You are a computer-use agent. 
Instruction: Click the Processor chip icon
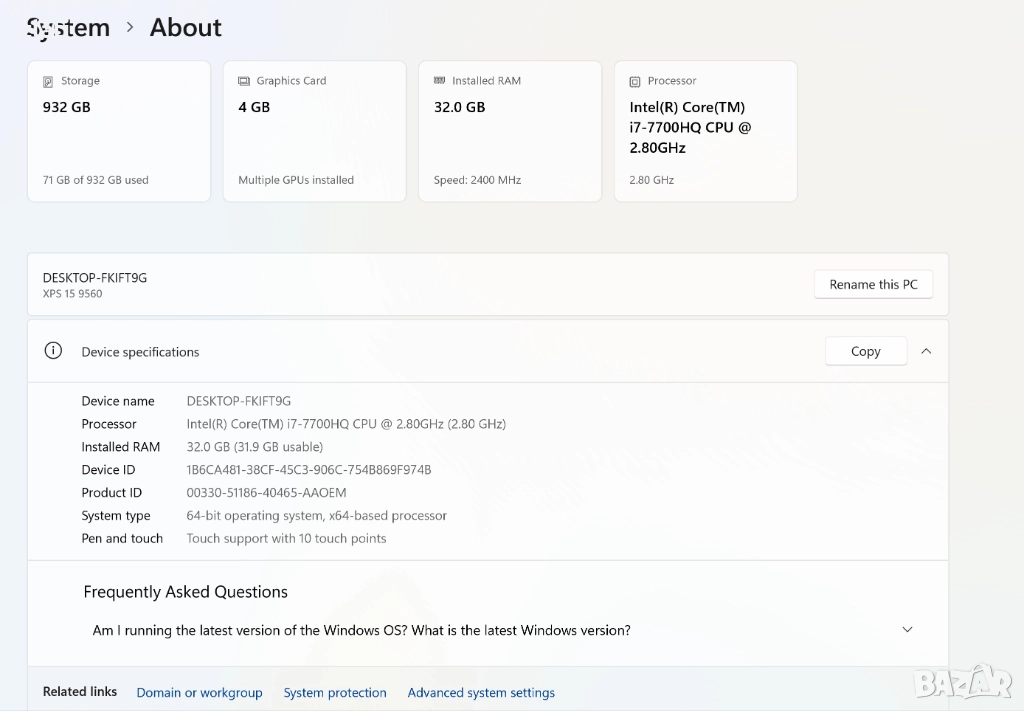[635, 81]
